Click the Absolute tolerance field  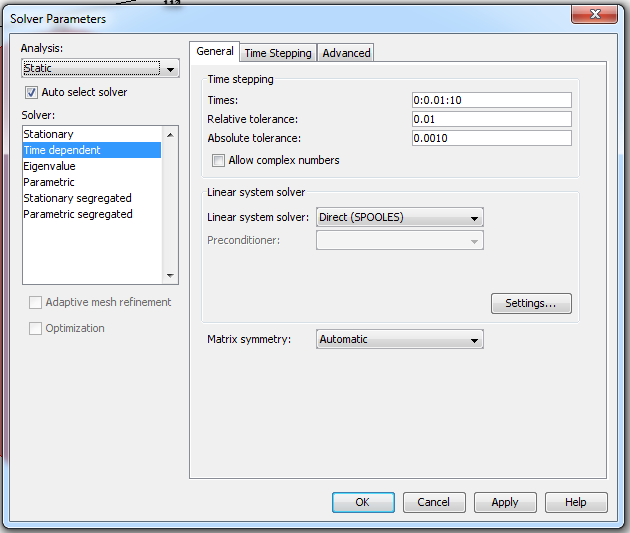coord(492,138)
